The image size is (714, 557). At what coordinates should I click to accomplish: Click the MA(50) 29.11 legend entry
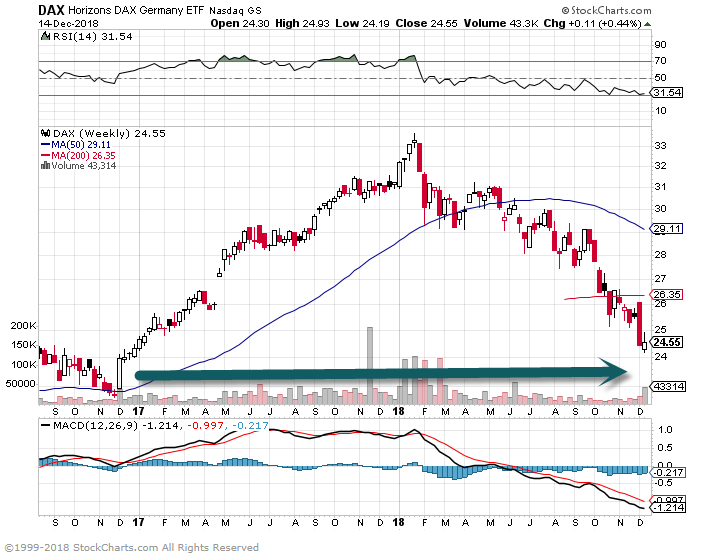pos(81,145)
